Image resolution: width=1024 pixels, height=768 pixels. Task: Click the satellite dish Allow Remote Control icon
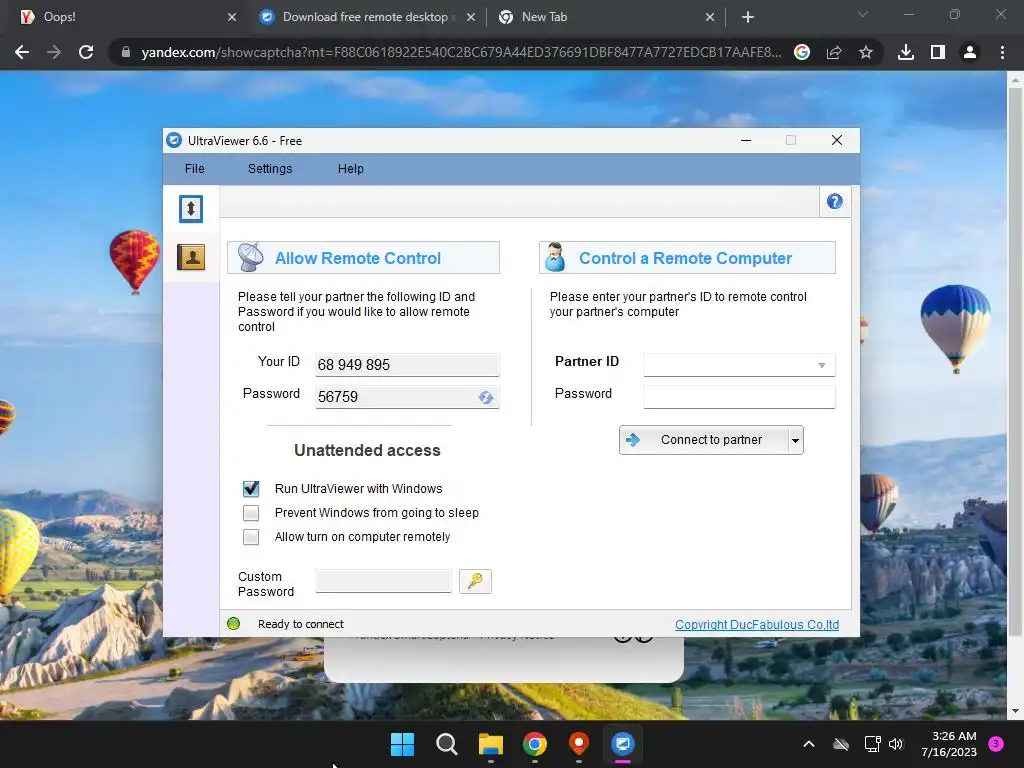250,257
